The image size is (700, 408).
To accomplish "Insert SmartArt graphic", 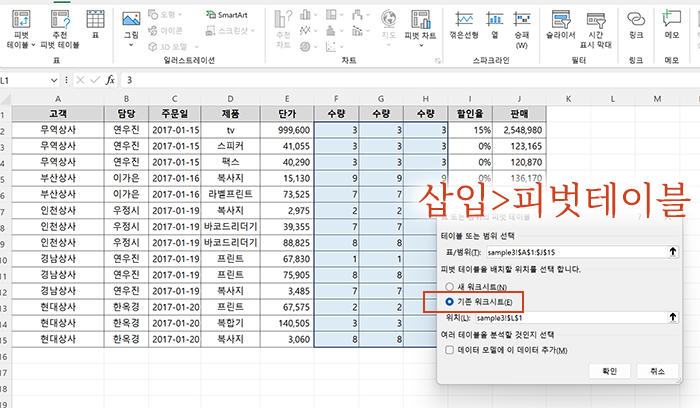I will point(227,15).
